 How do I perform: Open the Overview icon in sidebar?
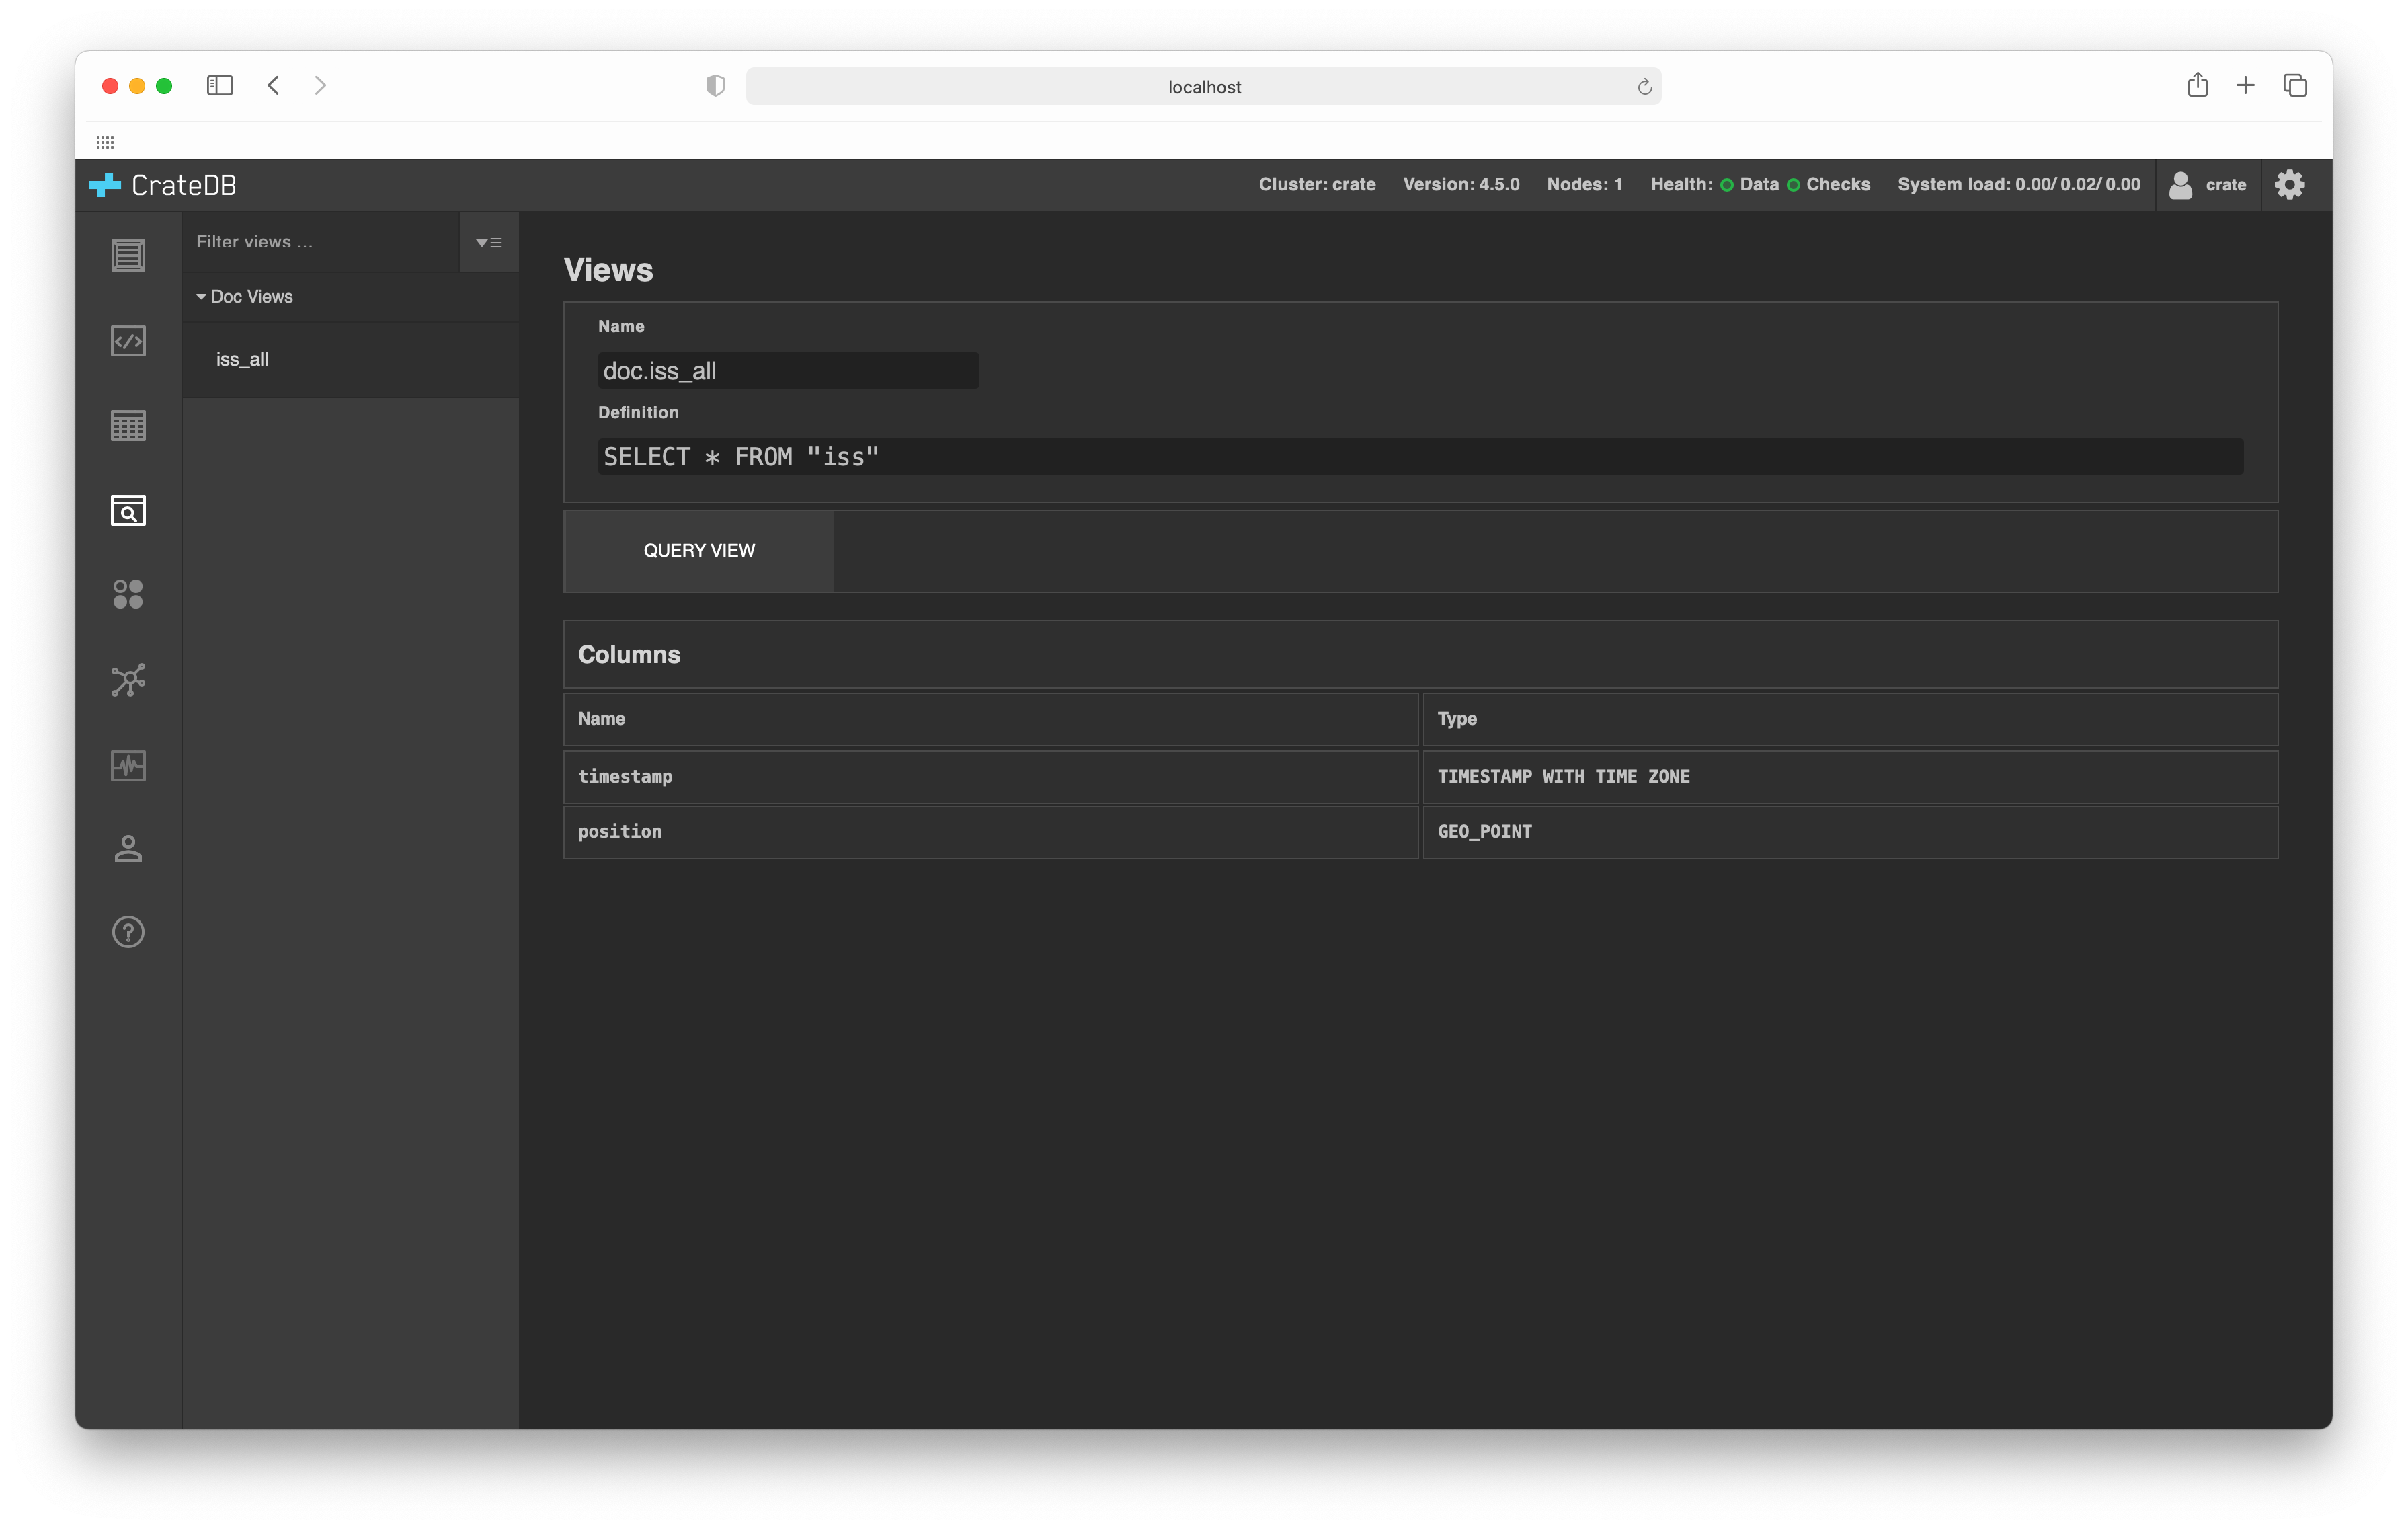coord(128,255)
